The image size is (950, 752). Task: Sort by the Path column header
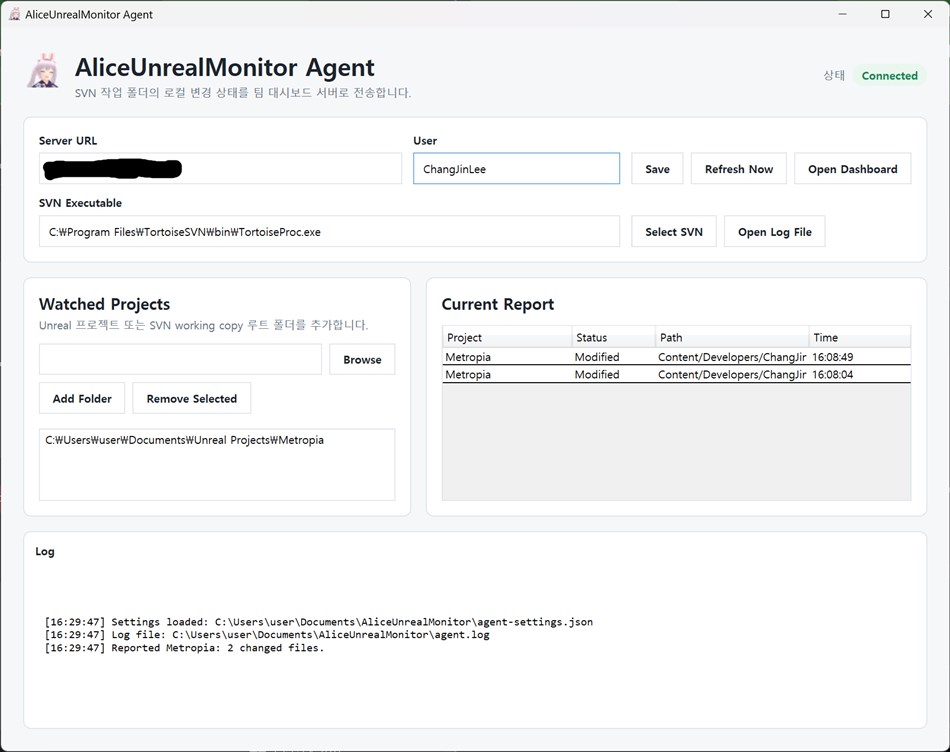pos(732,337)
